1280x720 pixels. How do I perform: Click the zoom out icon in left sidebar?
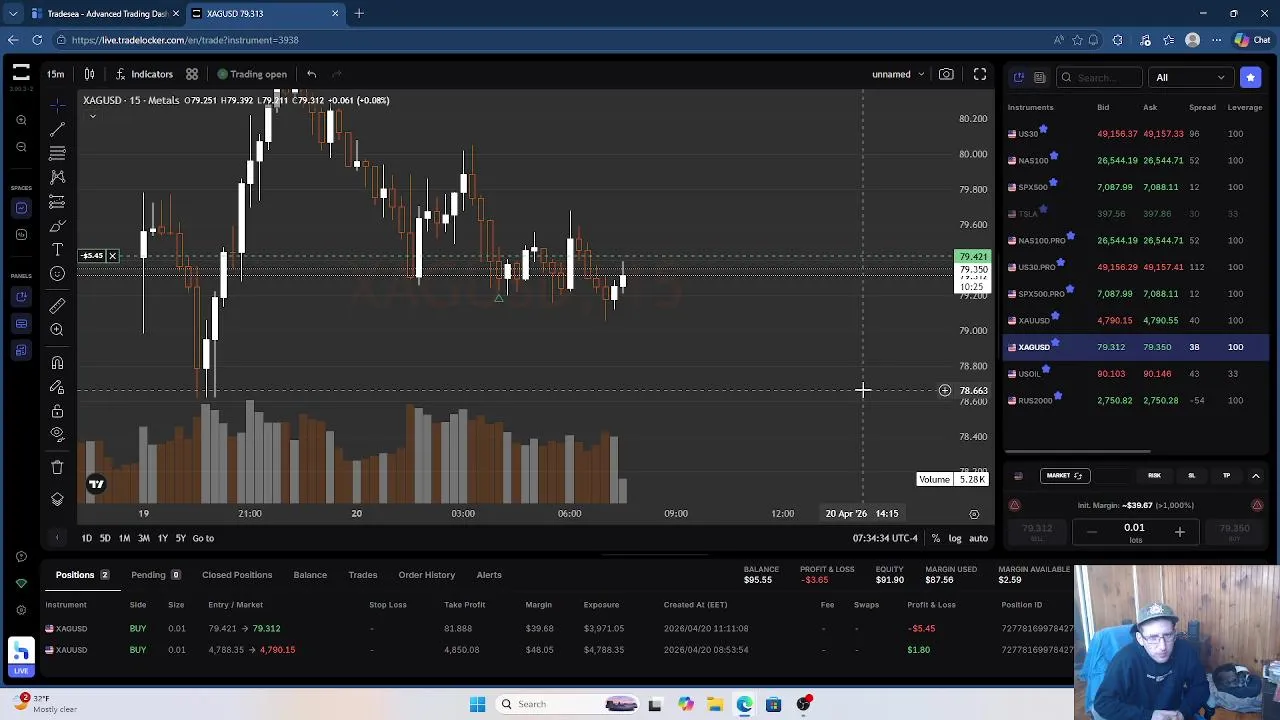coord(21,147)
